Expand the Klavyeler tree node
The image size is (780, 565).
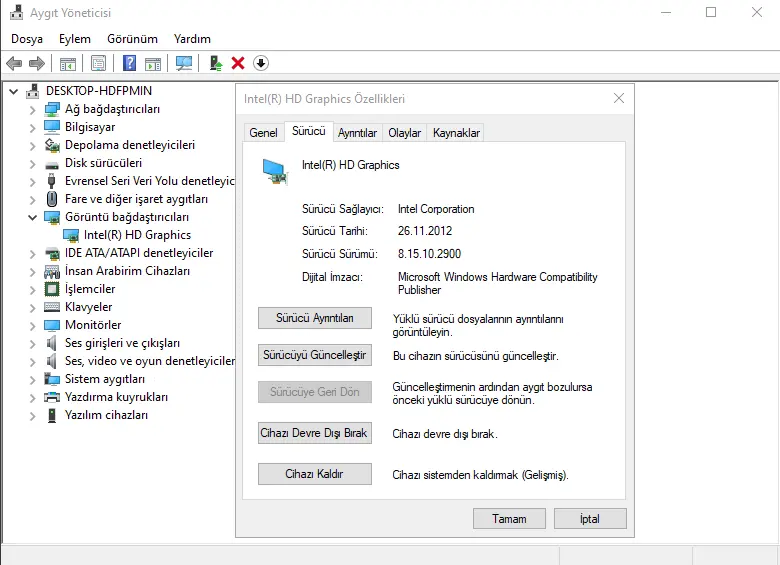pyautogui.click(x=32, y=307)
